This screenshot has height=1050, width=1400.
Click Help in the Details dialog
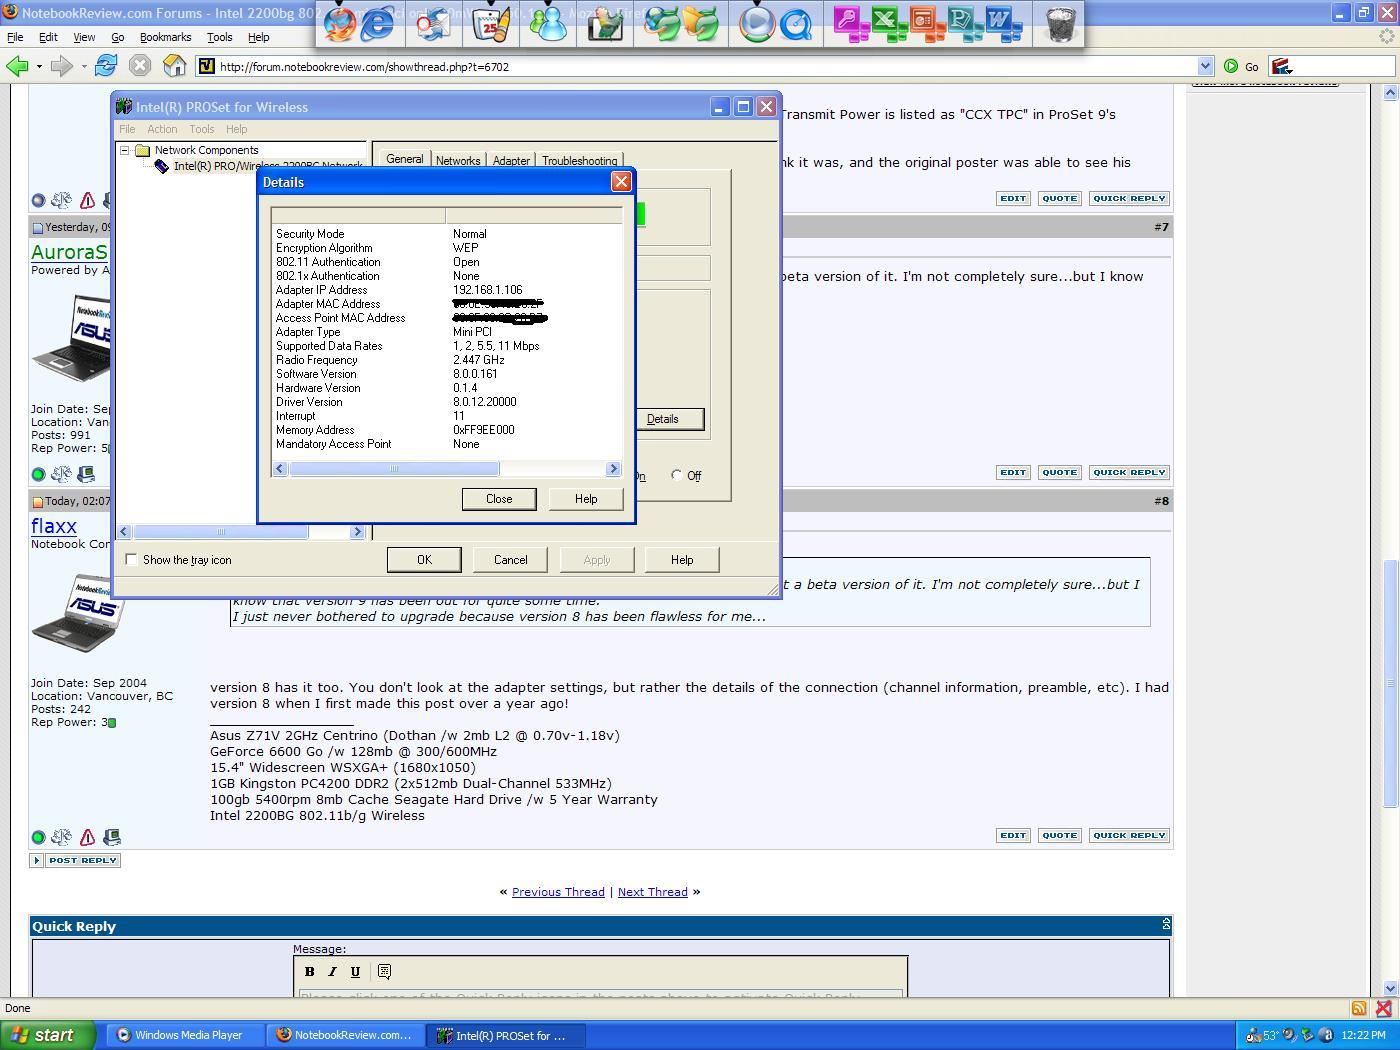(x=586, y=499)
